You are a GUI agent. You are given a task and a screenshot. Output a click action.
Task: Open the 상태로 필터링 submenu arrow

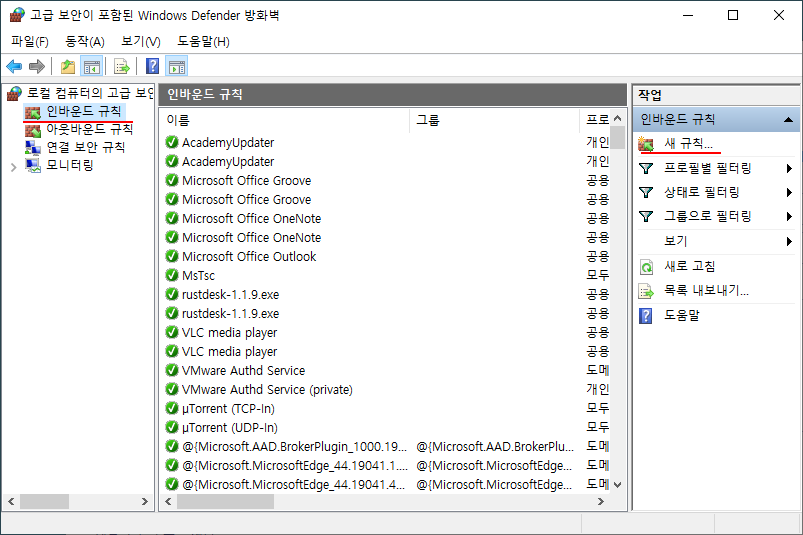tap(789, 192)
